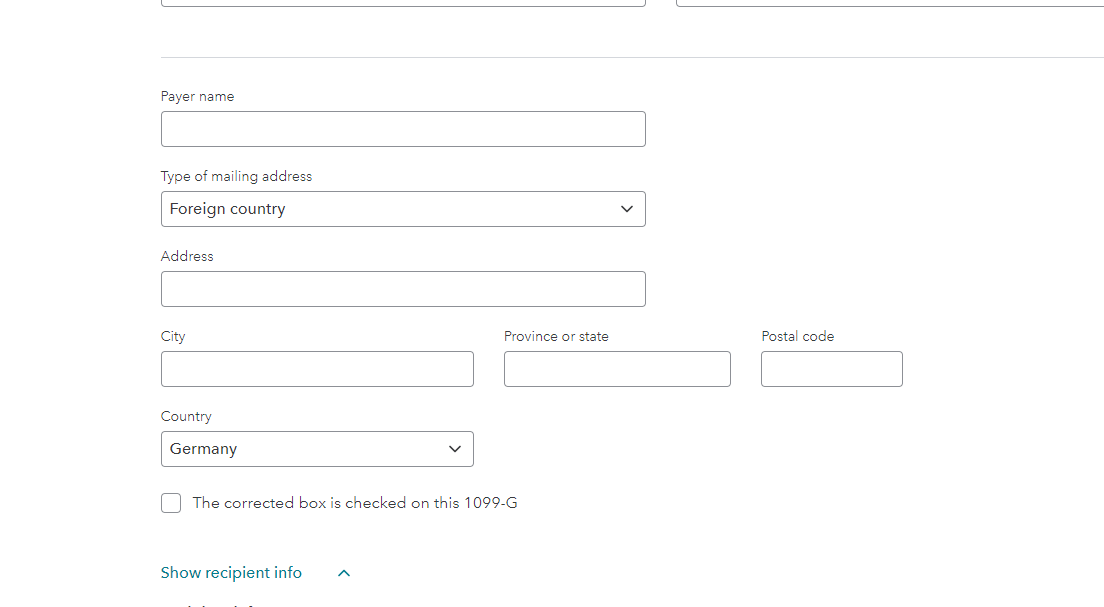The image size is (1104, 607).
Task: Click the 'Province or state' label
Action: (x=556, y=337)
